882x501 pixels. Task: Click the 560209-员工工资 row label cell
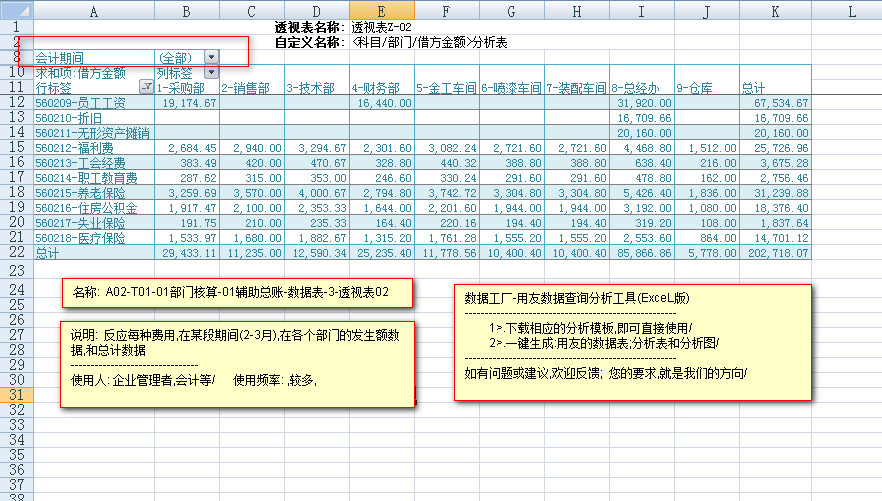(x=80, y=103)
